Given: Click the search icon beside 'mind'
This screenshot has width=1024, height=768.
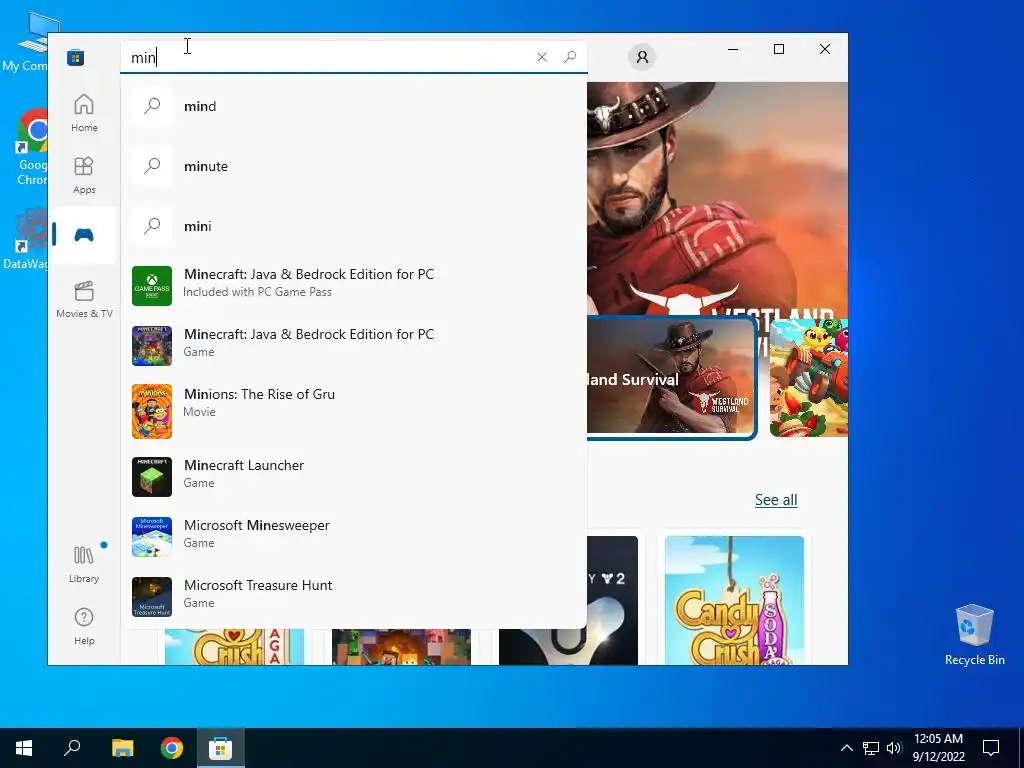Looking at the screenshot, I should tap(152, 105).
